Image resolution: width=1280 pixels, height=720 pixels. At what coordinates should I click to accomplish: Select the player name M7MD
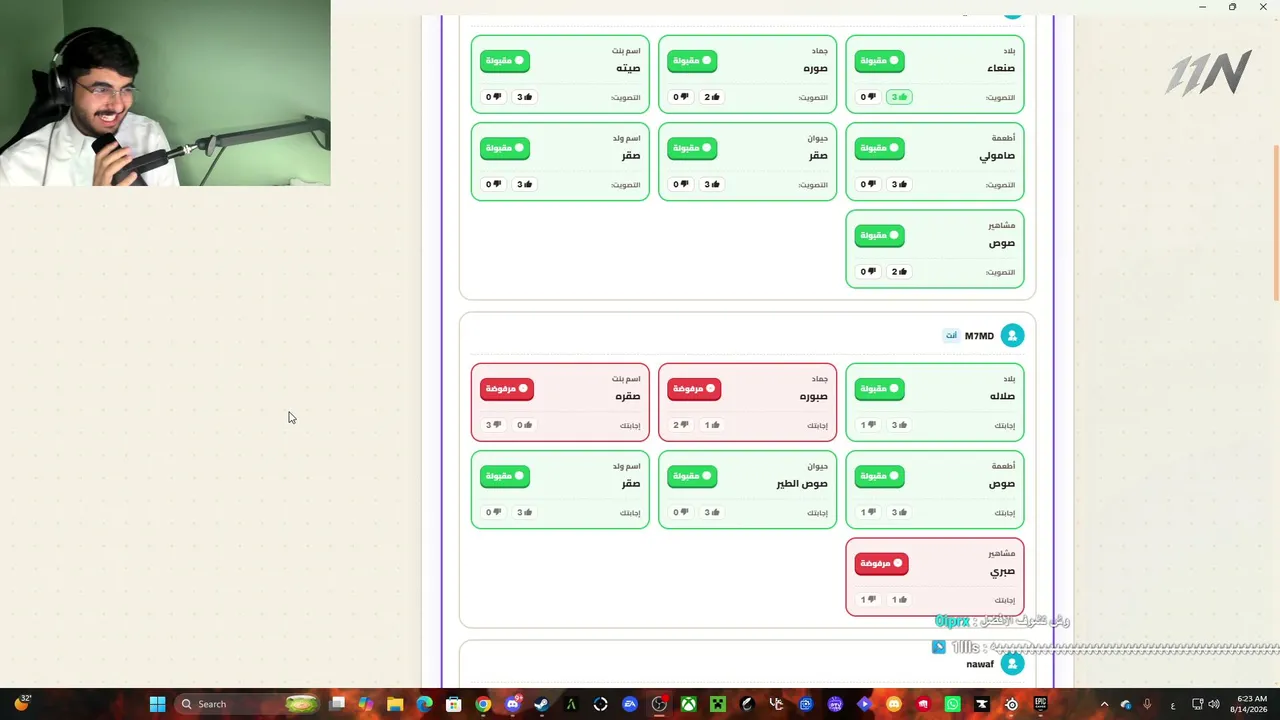[979, 336]
